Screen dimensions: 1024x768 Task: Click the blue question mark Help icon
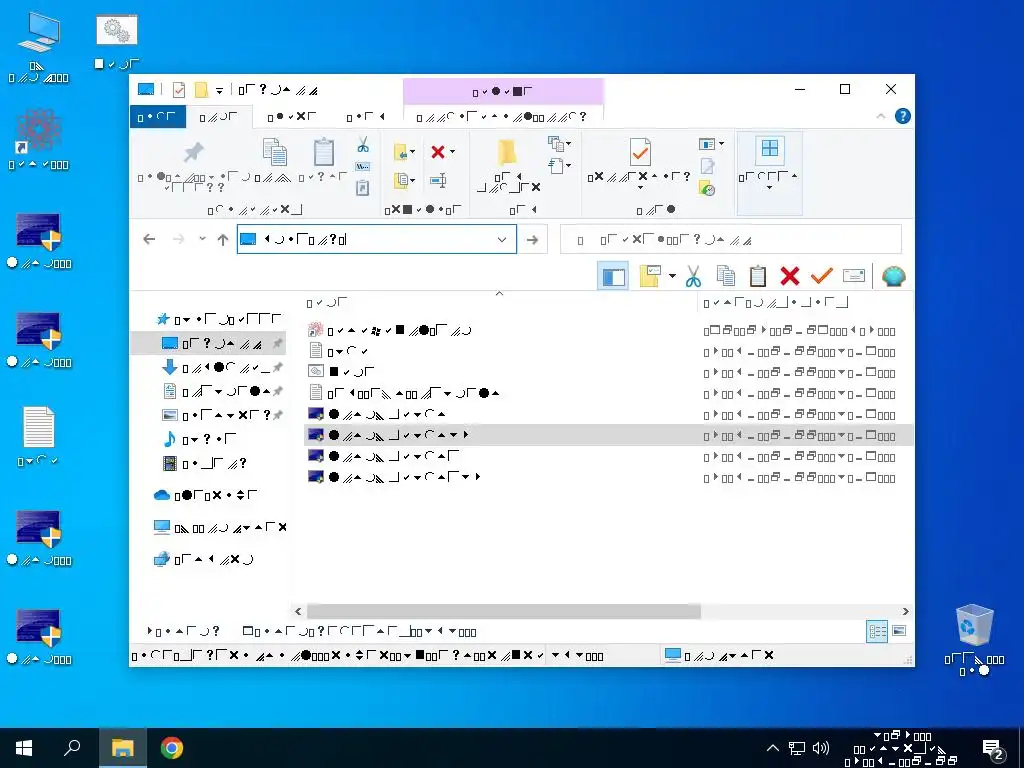902,116
